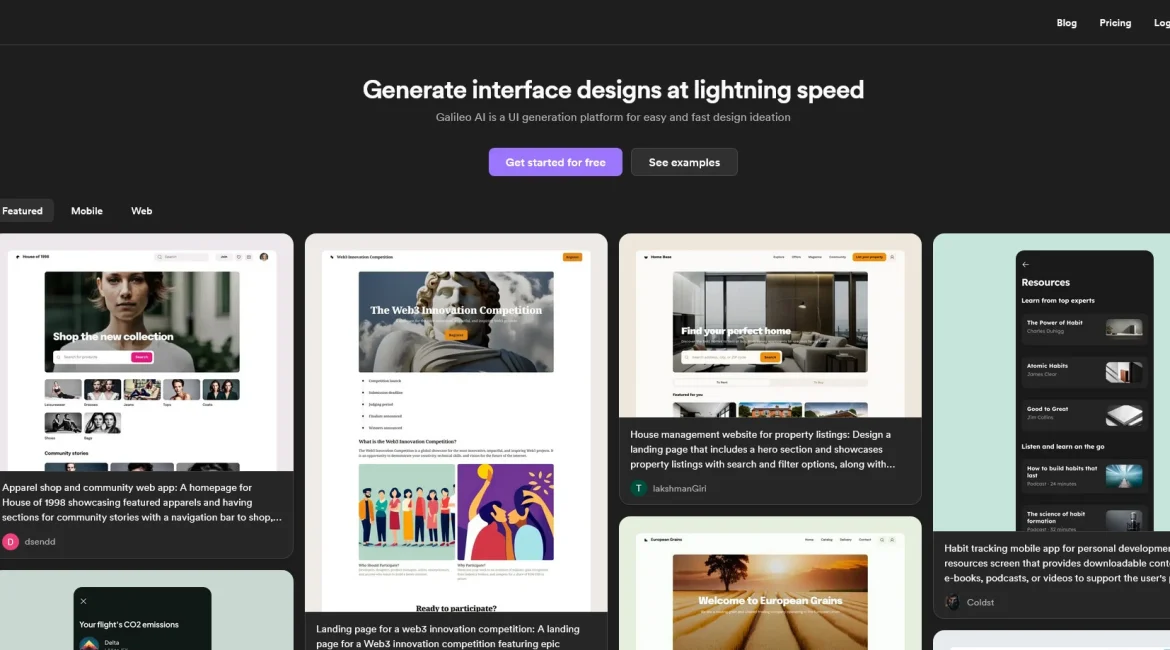Click the 'Apparel shop and community web app' description
This screenshot has width=1170, height=650.
coord(143,502)
